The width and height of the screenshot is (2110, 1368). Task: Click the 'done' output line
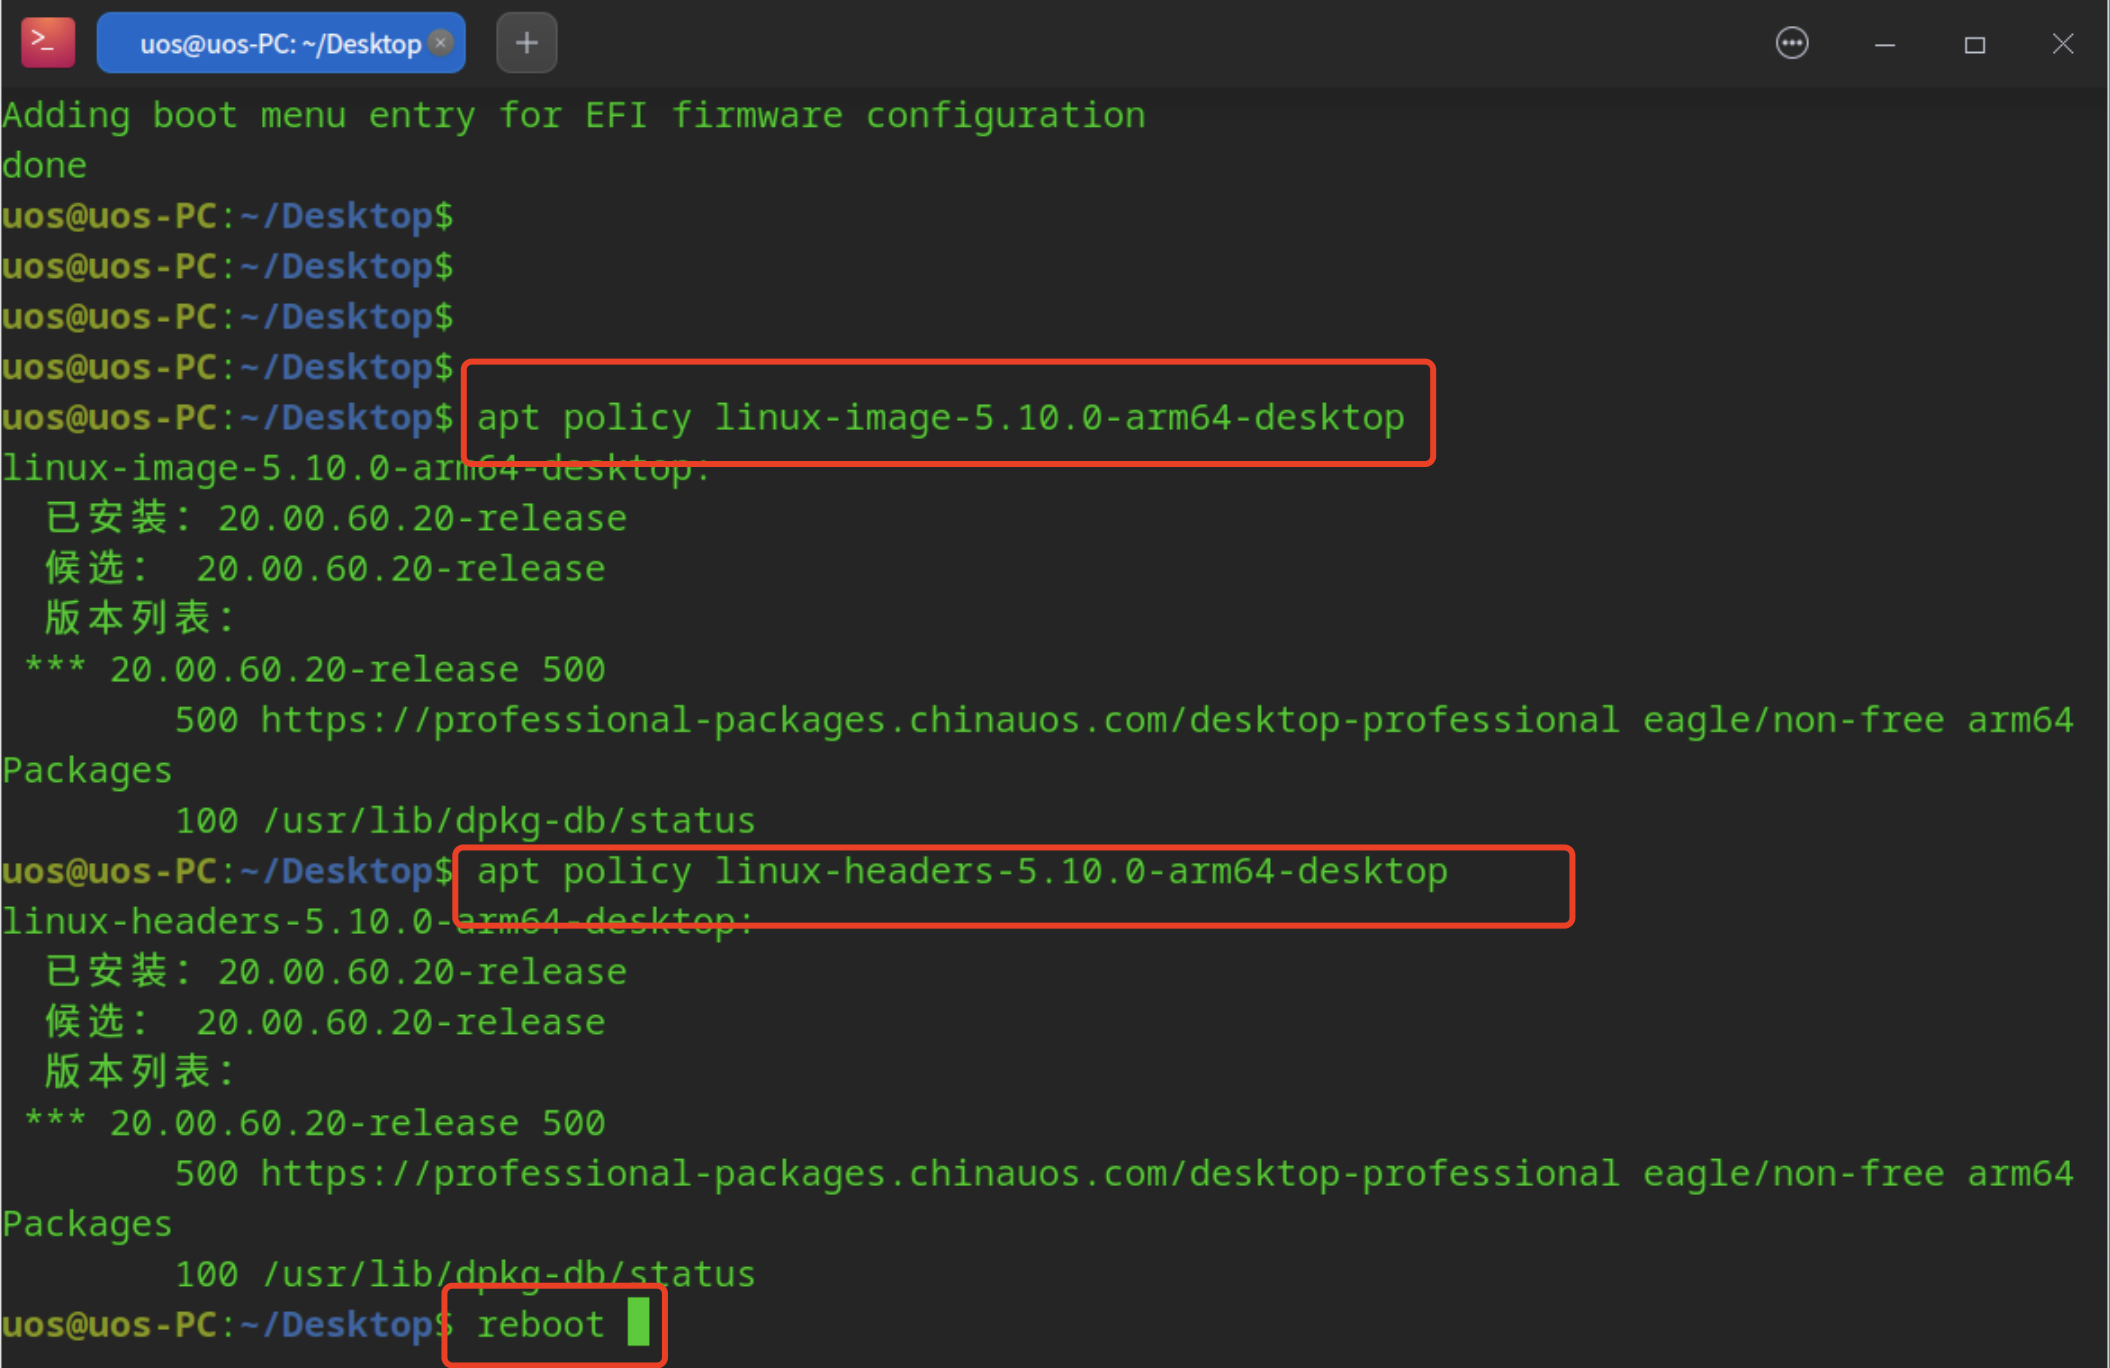coord(44,166)
